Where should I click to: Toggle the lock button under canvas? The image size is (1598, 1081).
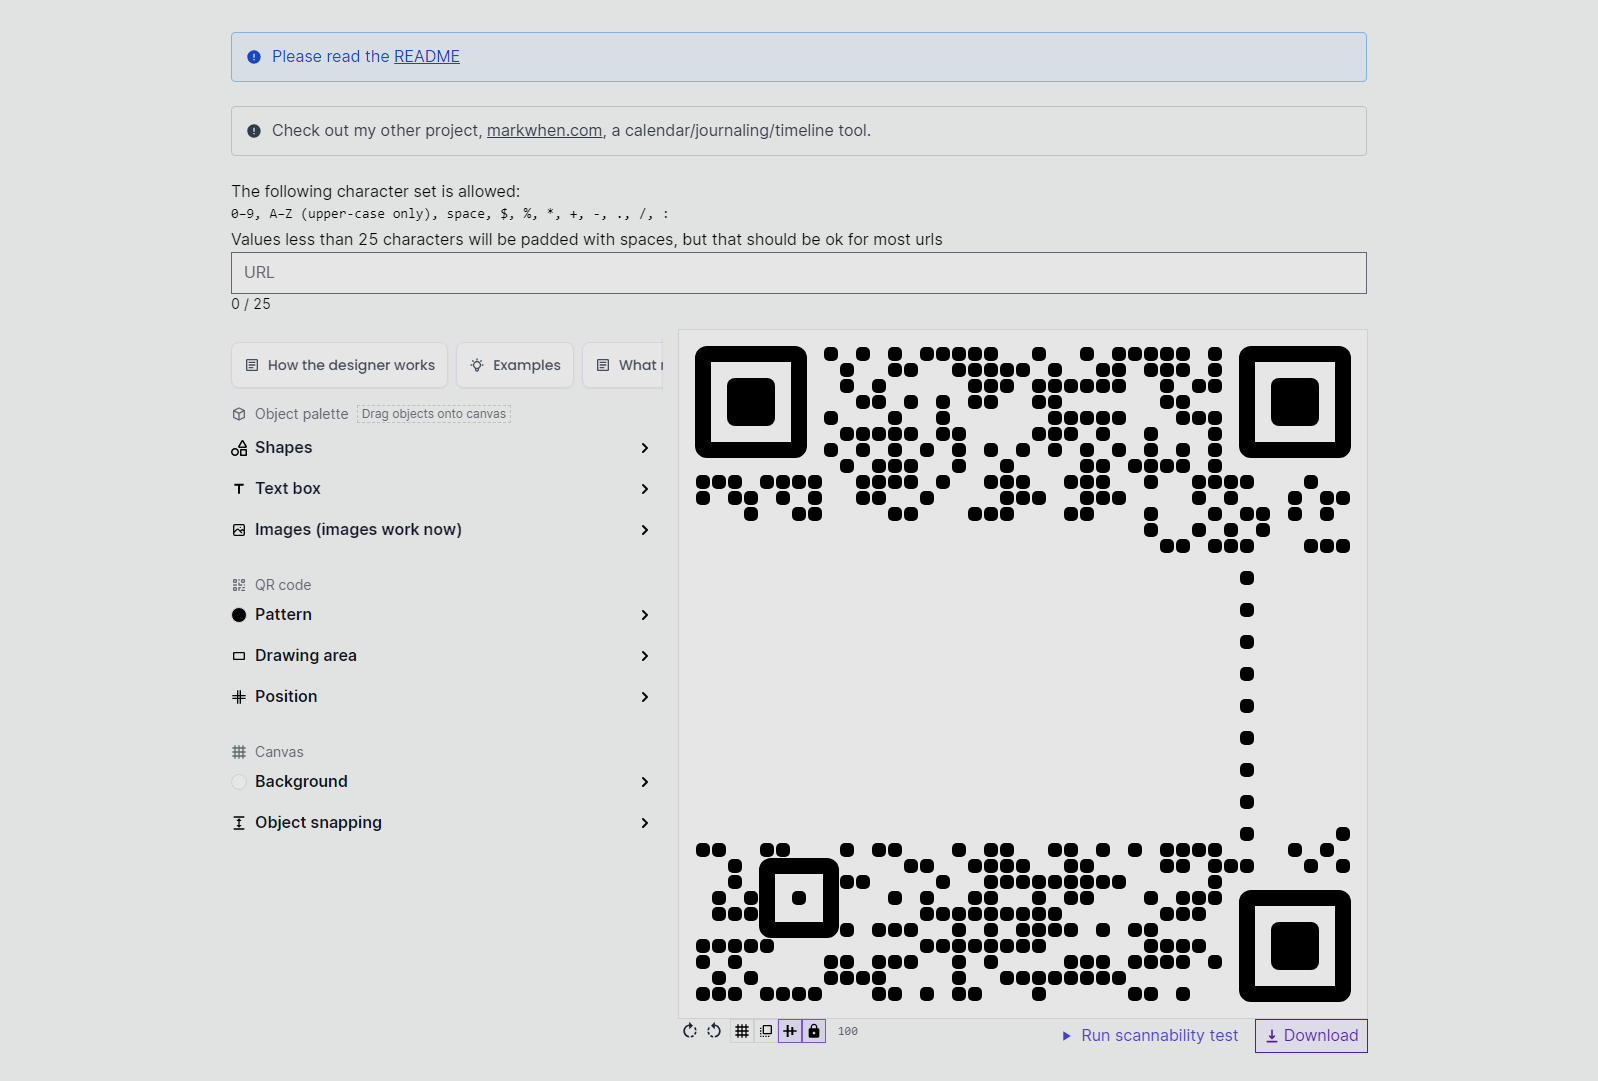tap(814, 1031)
